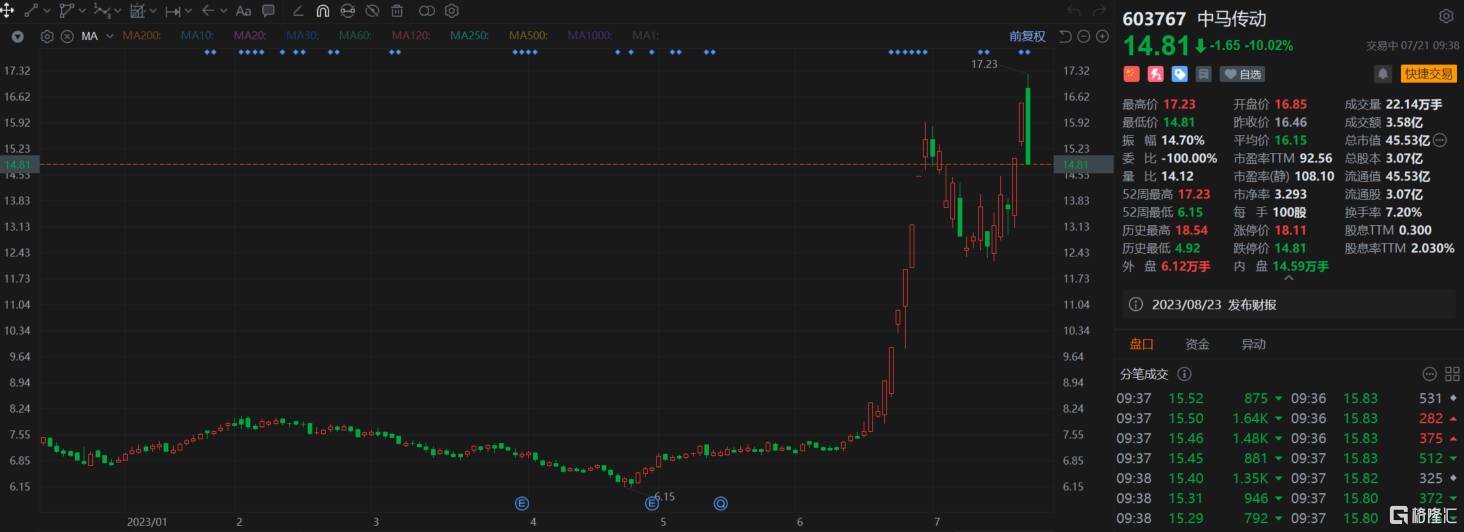Select the wave pattern drawing tool

coord(101,11)
